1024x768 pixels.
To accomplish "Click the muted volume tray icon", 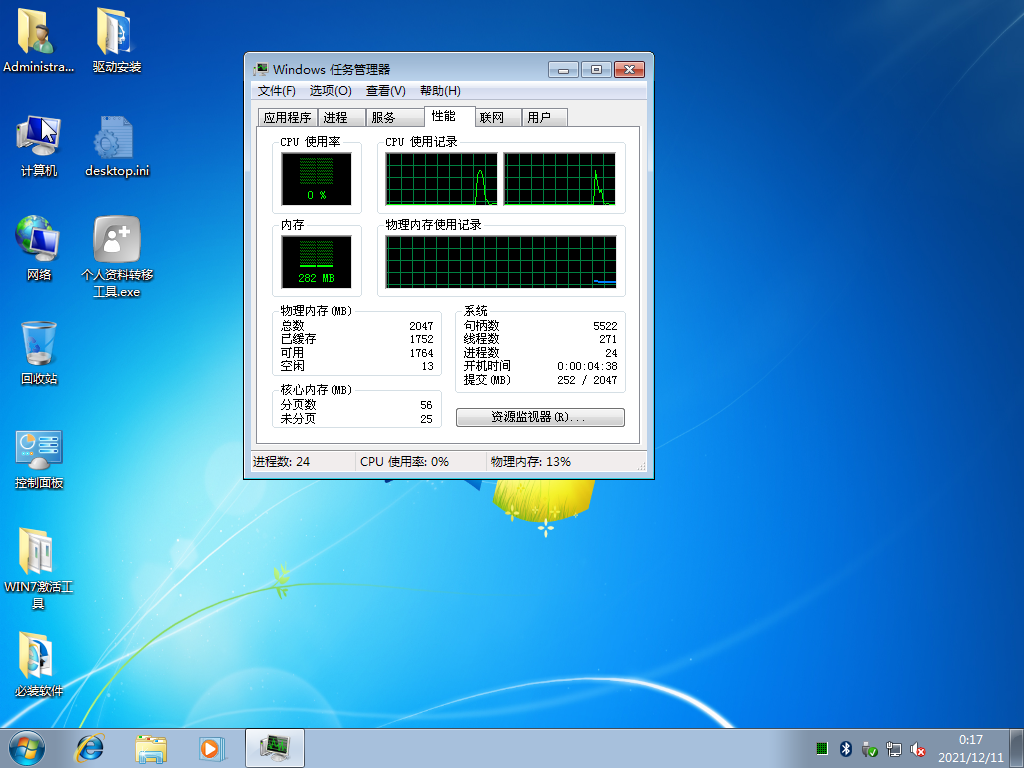I will click(918, 748).
